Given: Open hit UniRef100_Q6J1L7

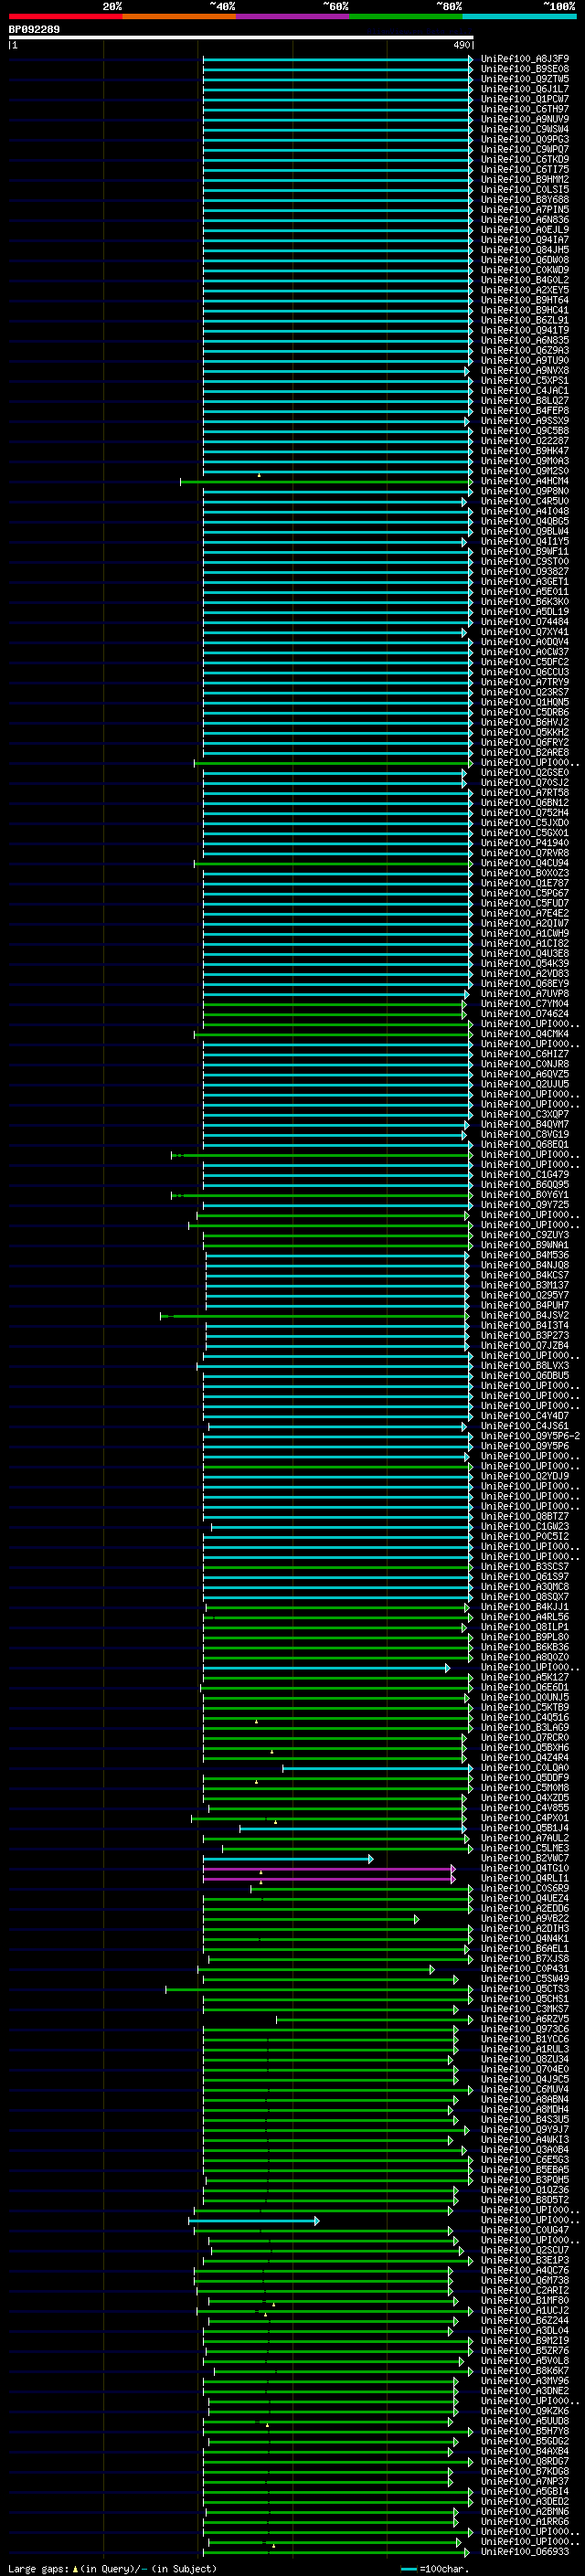Looking at the screenshot, I should (524, 89).
